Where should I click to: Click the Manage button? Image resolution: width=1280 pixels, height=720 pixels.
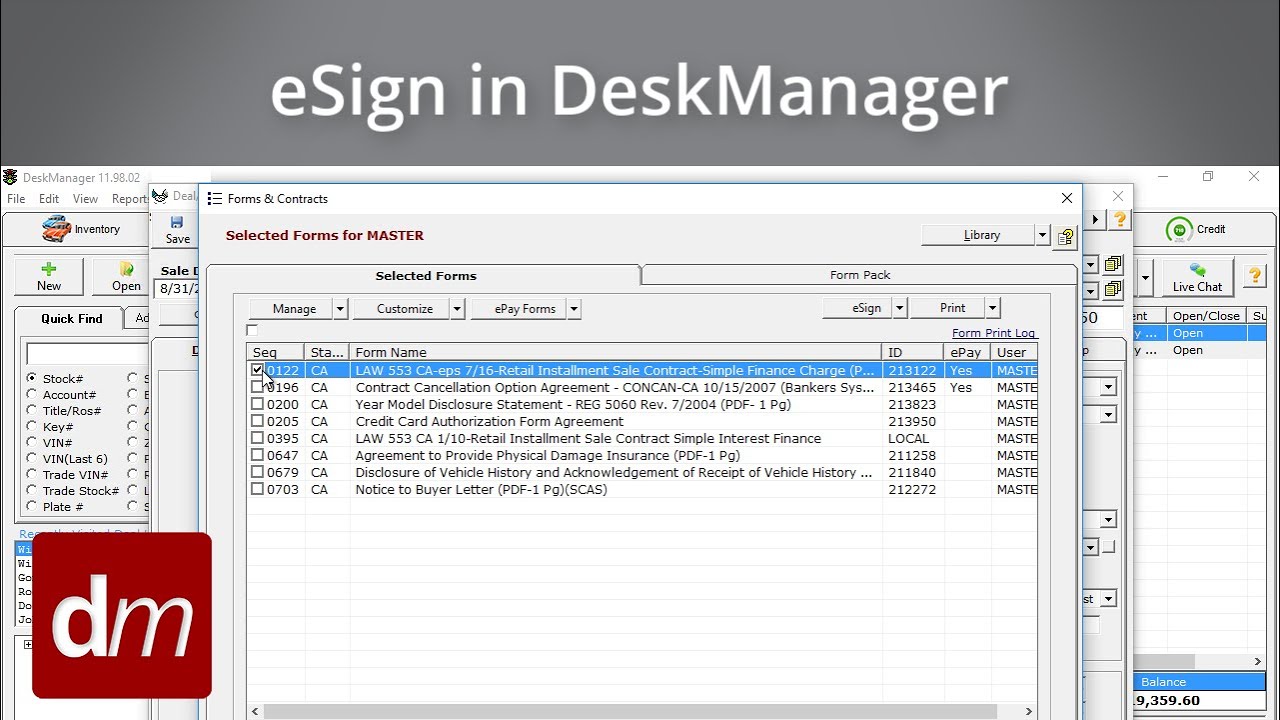(x=291, y=309)
